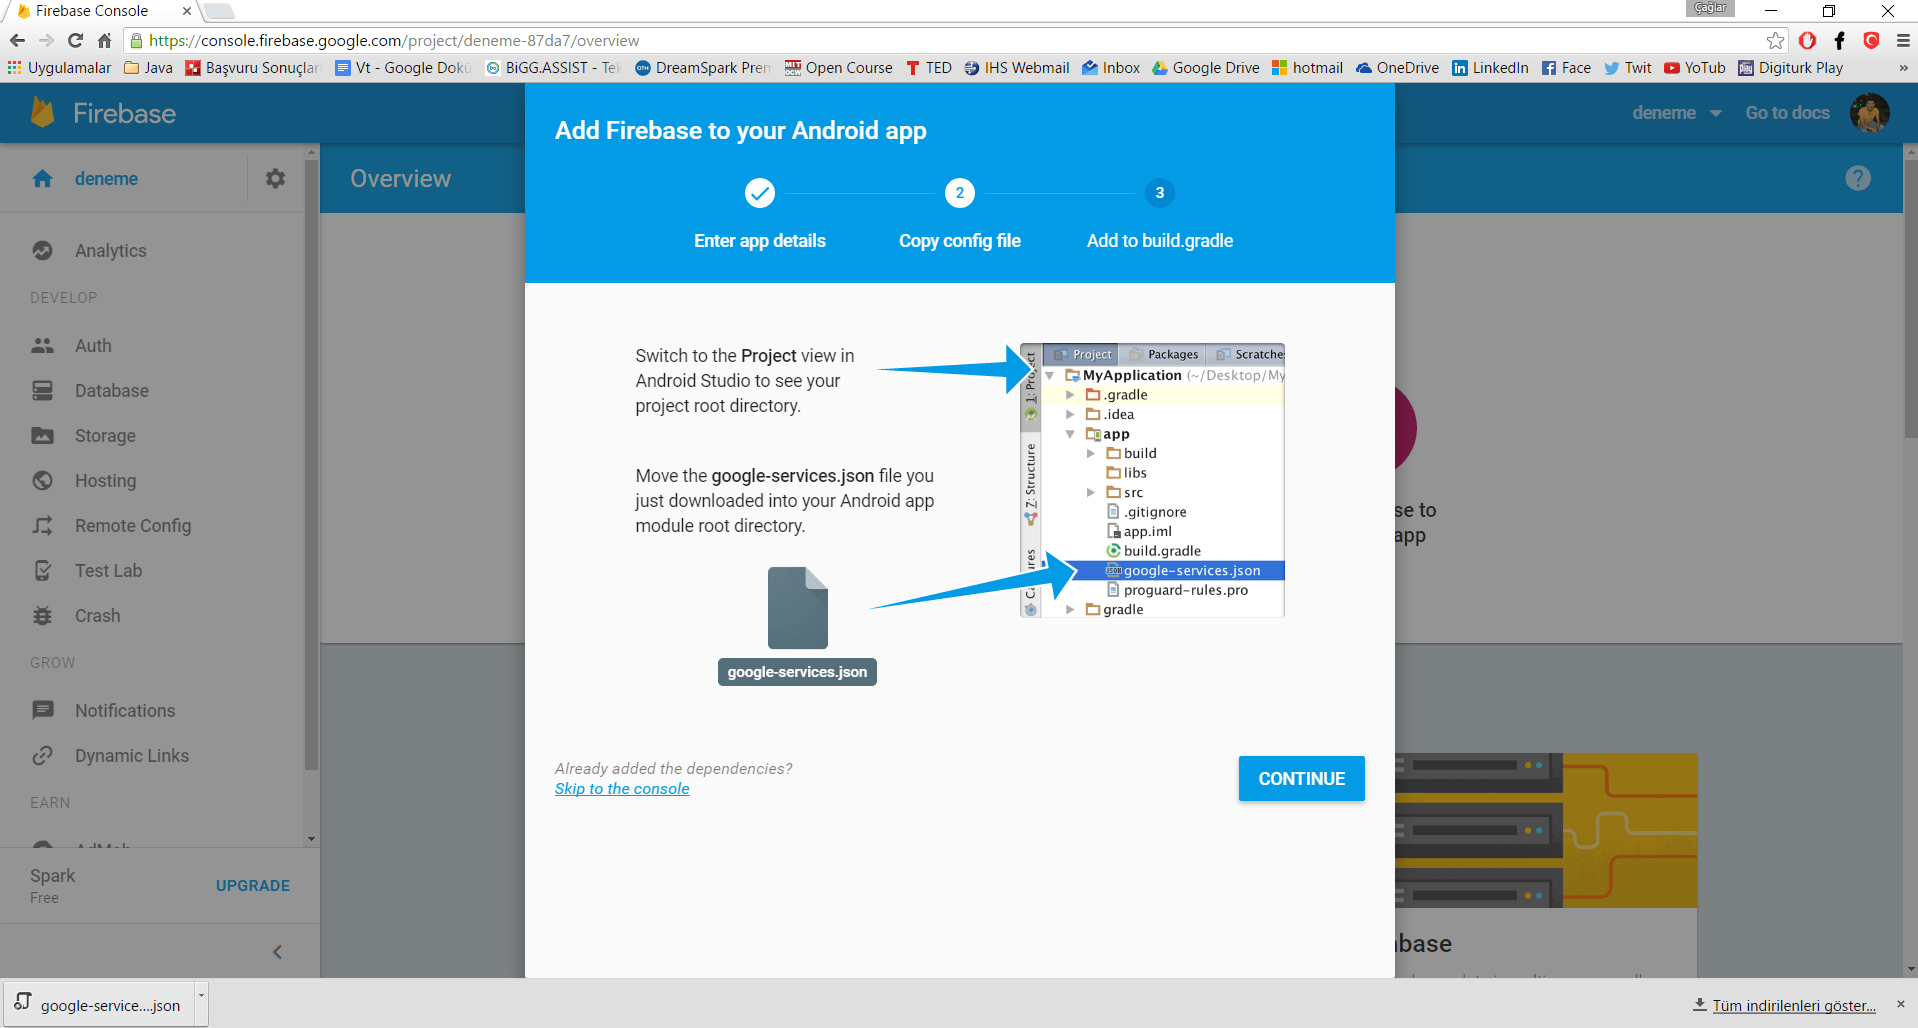
Task: Open the user account avatar
Action: coord(1869,113)
